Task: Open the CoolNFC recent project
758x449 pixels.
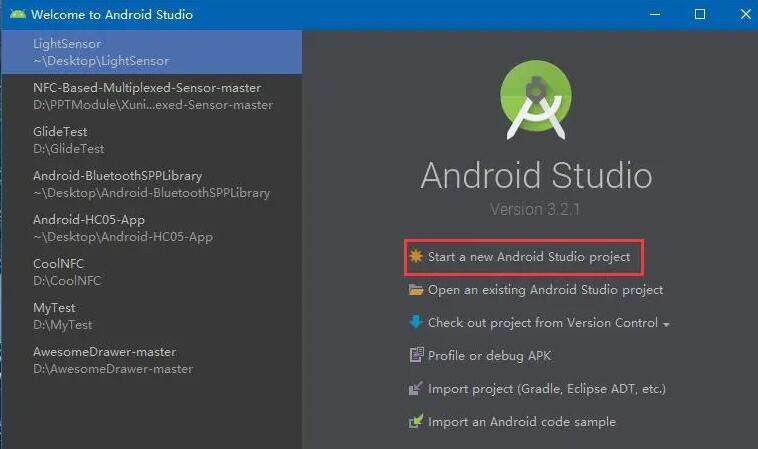Action: (152, 272)
